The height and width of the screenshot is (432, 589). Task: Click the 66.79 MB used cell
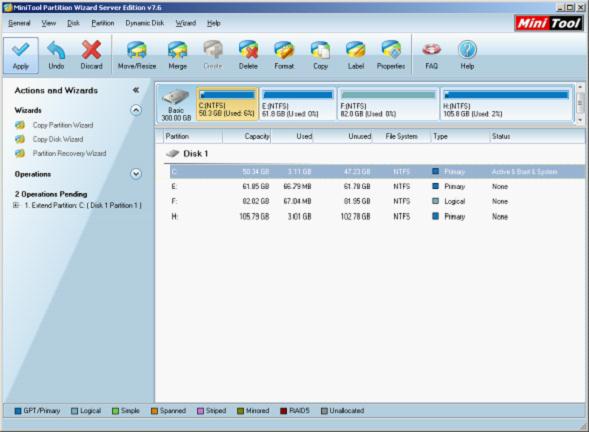298,186
